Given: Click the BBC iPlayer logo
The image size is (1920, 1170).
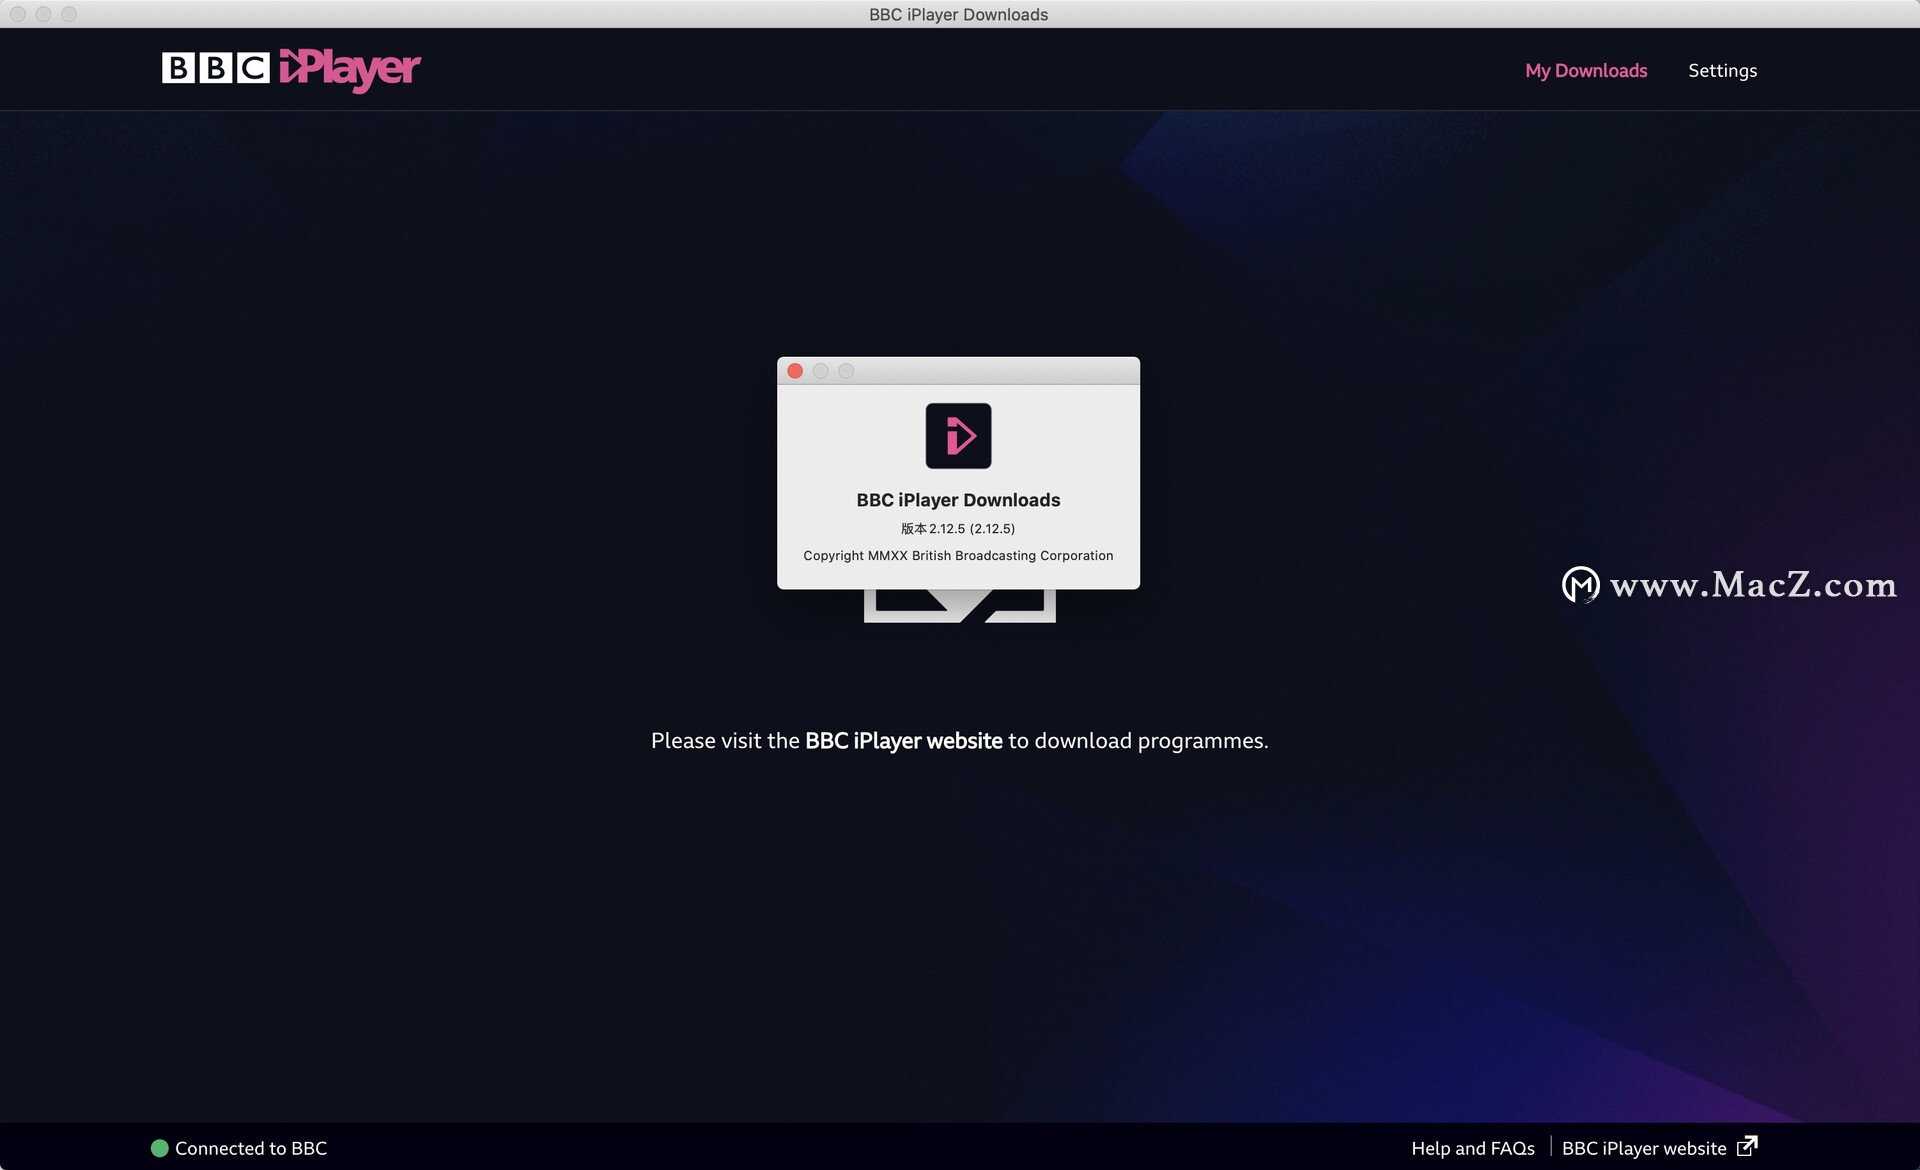Looking at the screenshot, I should tap(291, 69).
